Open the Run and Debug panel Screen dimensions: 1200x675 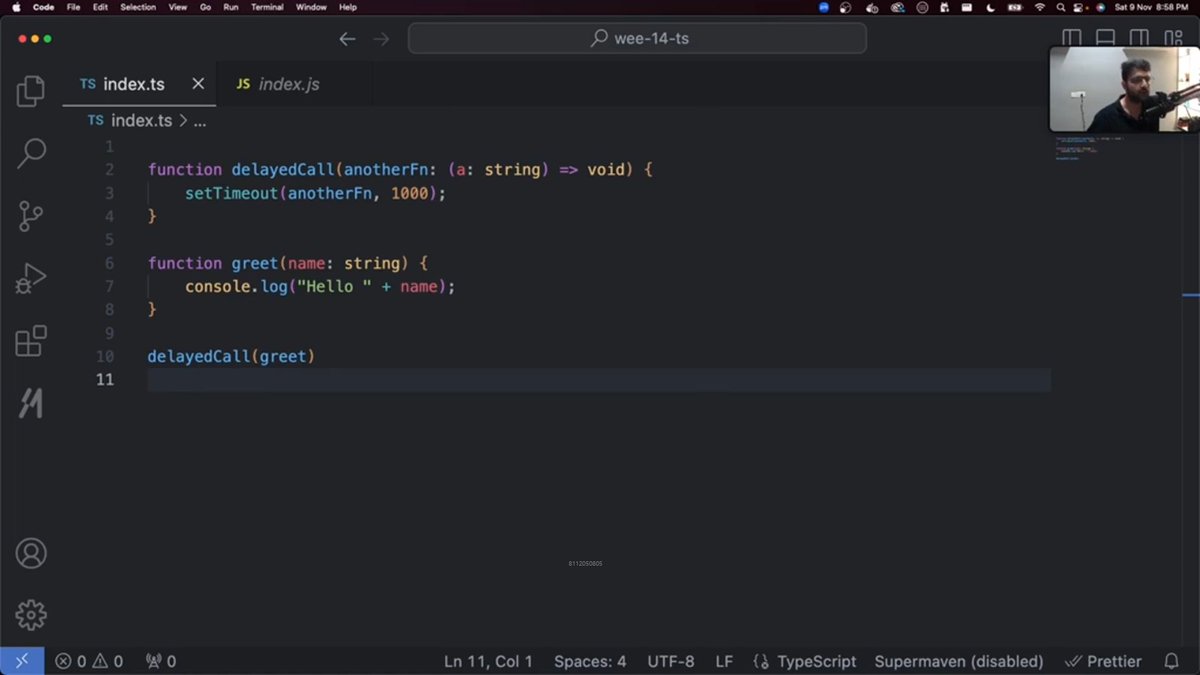30,278
